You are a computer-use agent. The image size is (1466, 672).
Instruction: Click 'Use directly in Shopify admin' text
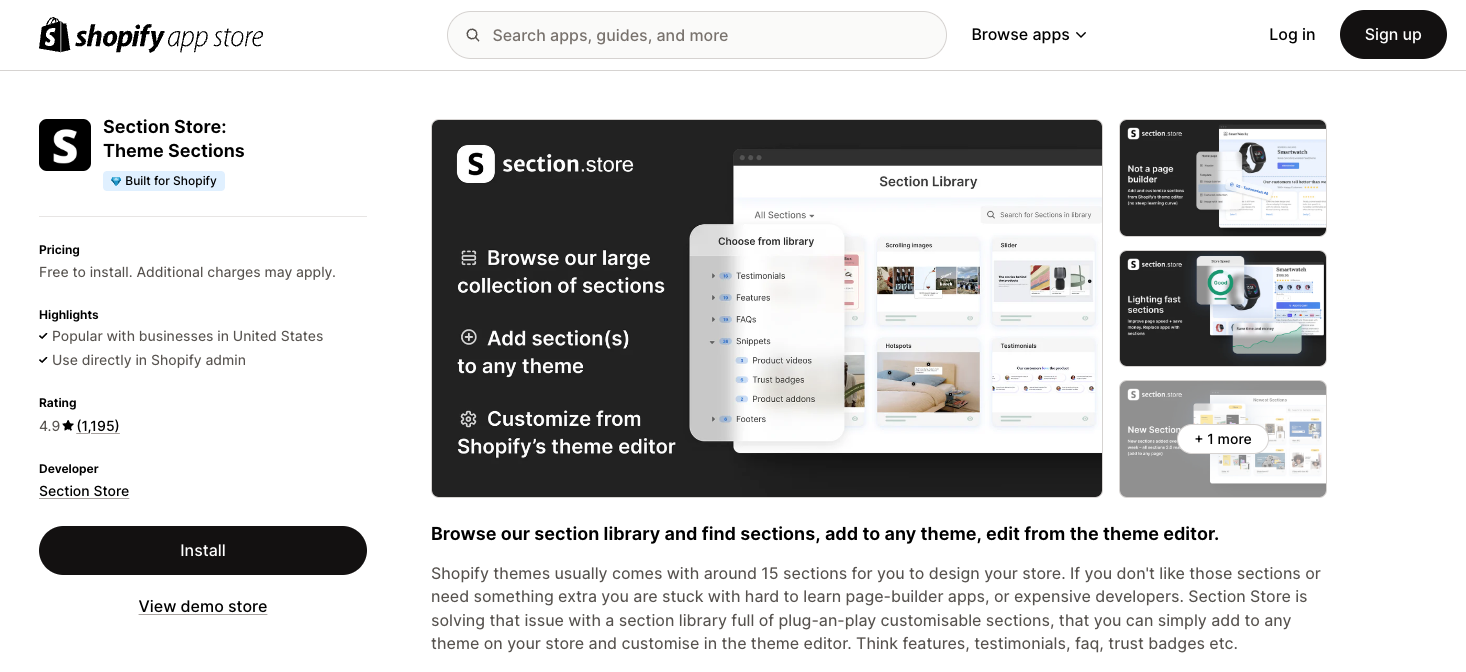coord(149,360)
